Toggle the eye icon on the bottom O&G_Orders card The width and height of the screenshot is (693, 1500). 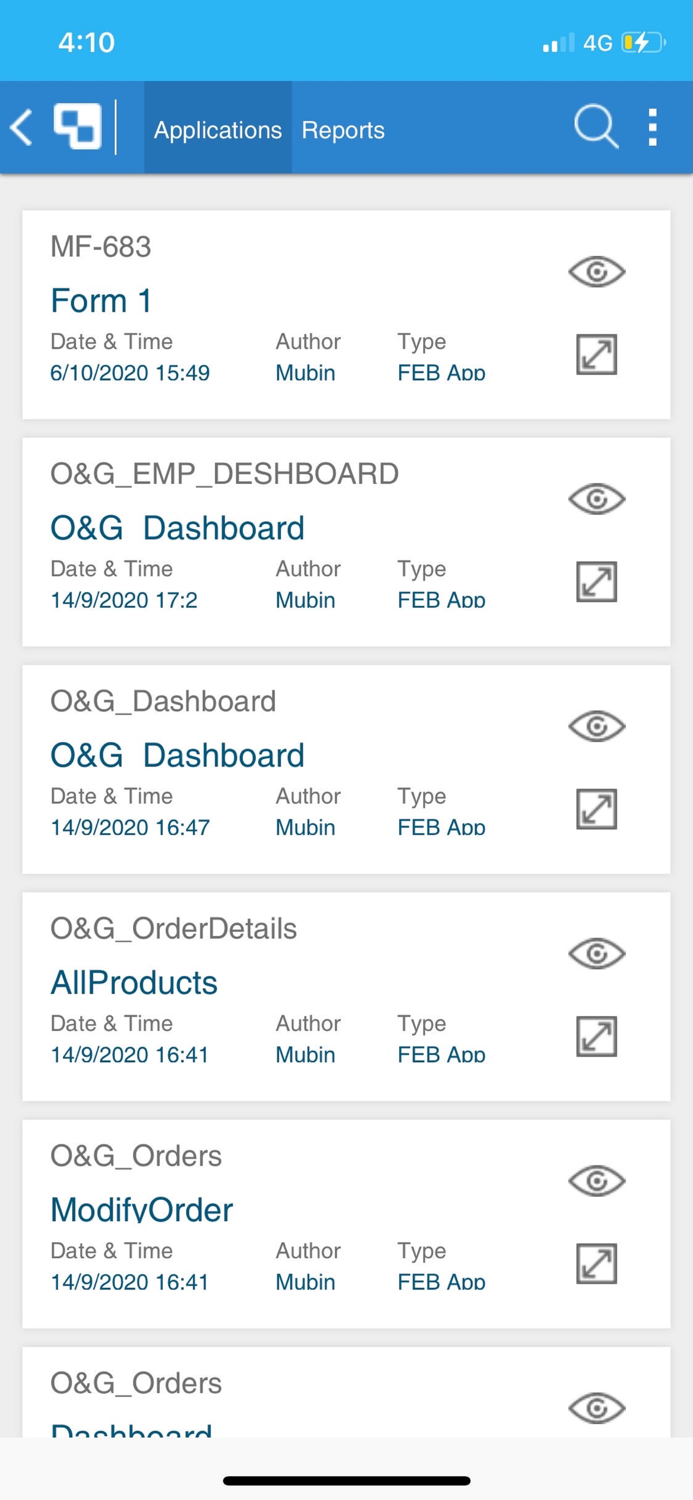coord(596,1409)
